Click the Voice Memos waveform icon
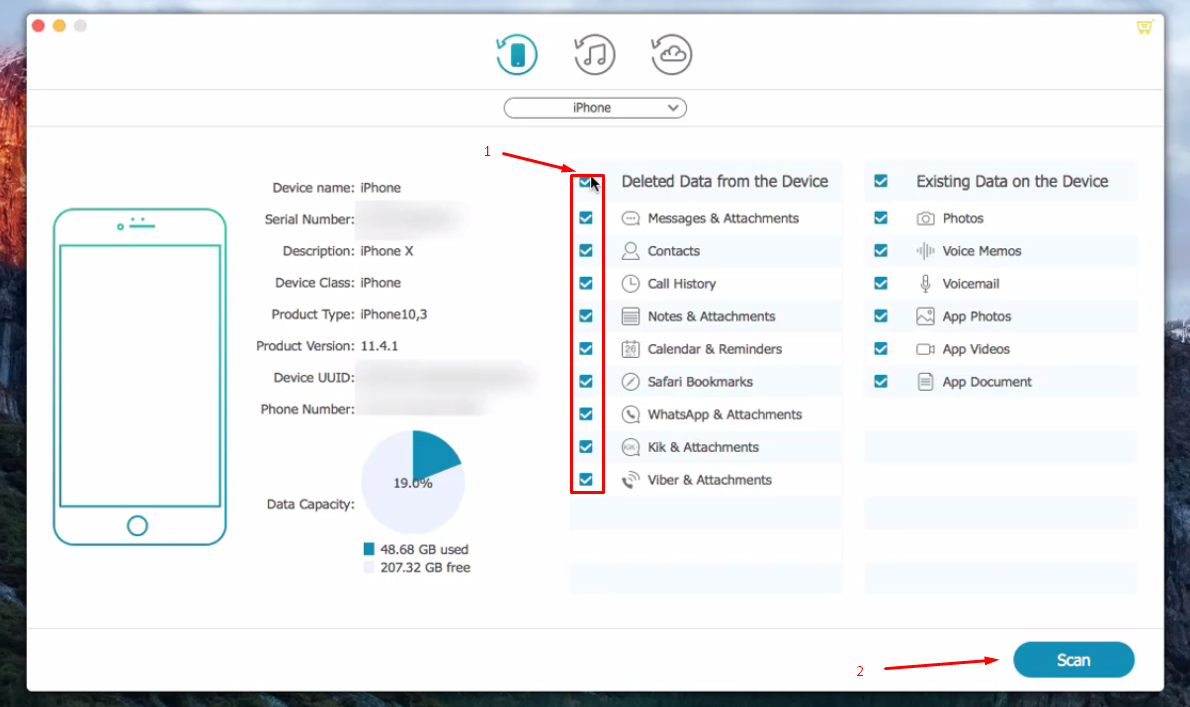This screenshot has width=1190, height=707. coord(925,251)
